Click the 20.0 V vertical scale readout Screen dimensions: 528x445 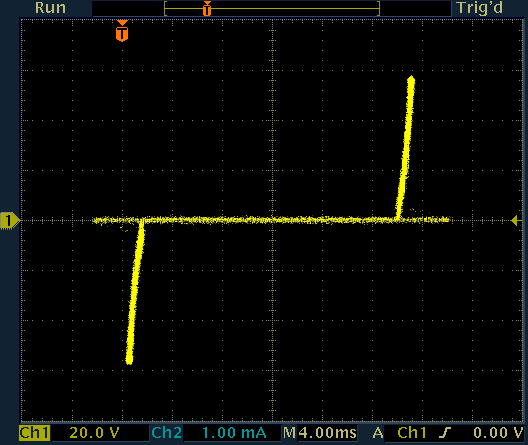[94, 433]
